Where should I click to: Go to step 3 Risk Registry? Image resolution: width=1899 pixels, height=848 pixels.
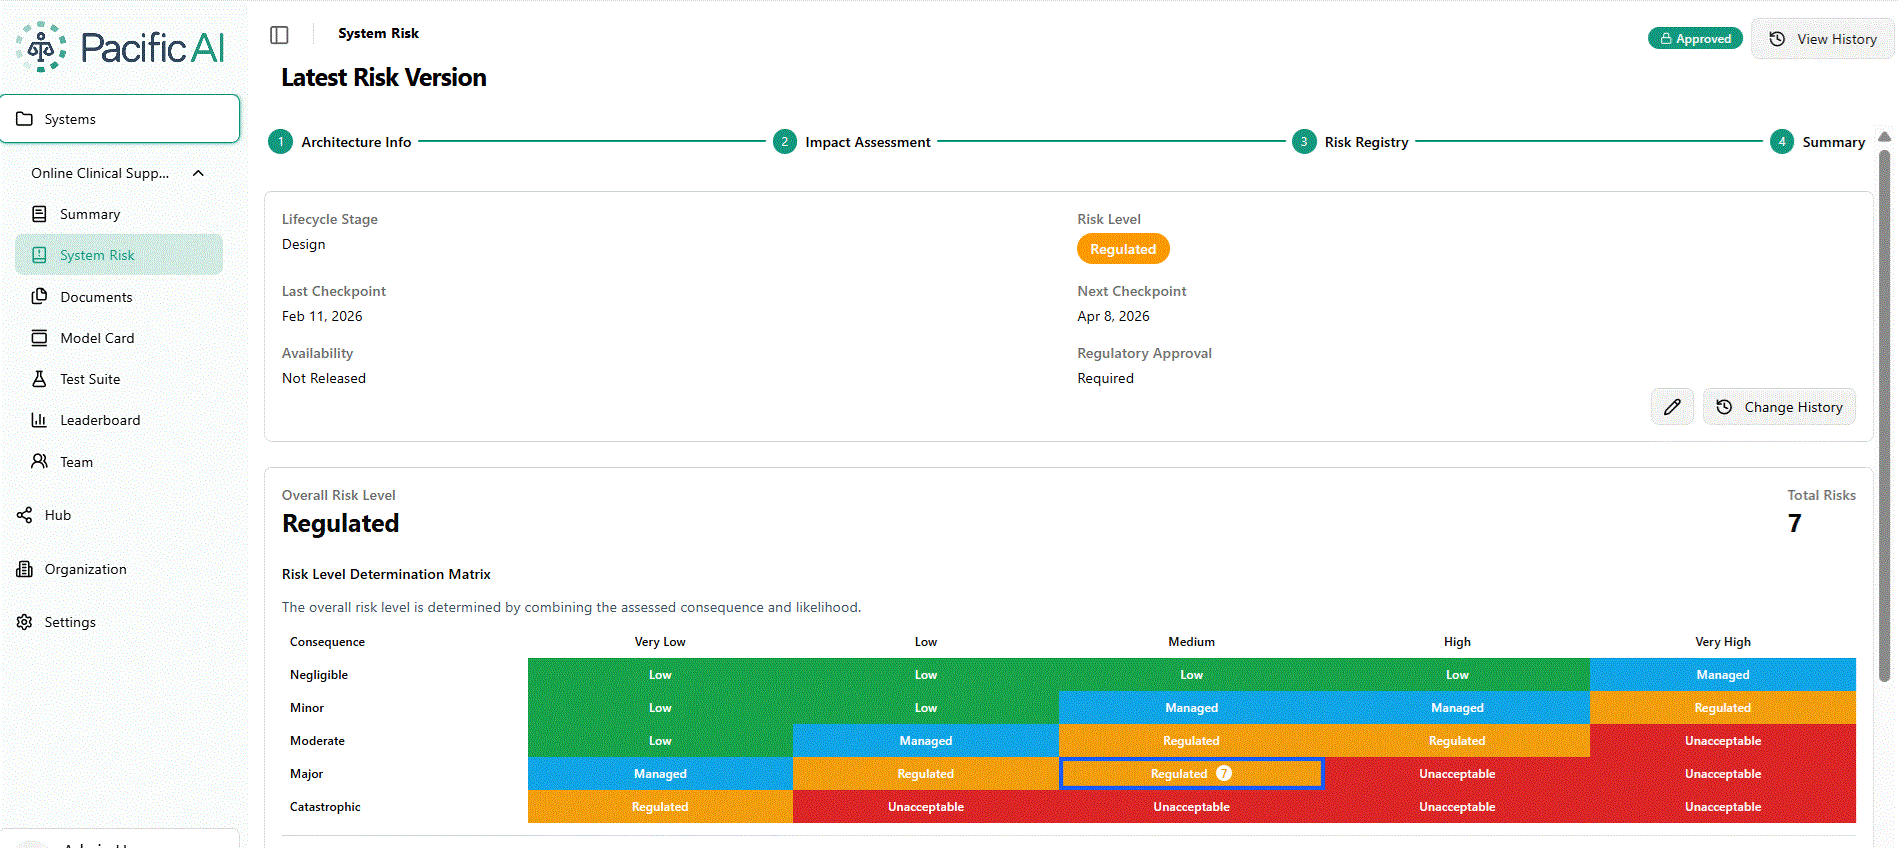pos(1350,142)
